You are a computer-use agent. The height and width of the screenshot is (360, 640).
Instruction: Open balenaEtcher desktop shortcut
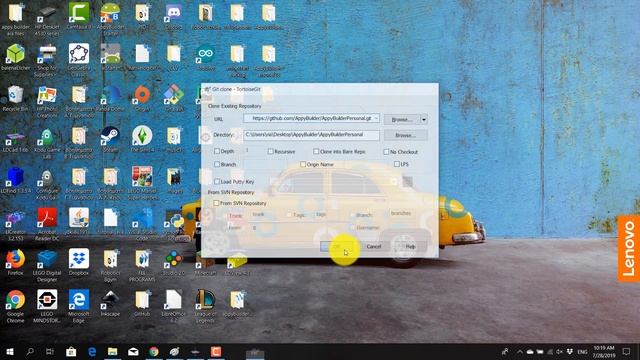(x=16, y=57)
